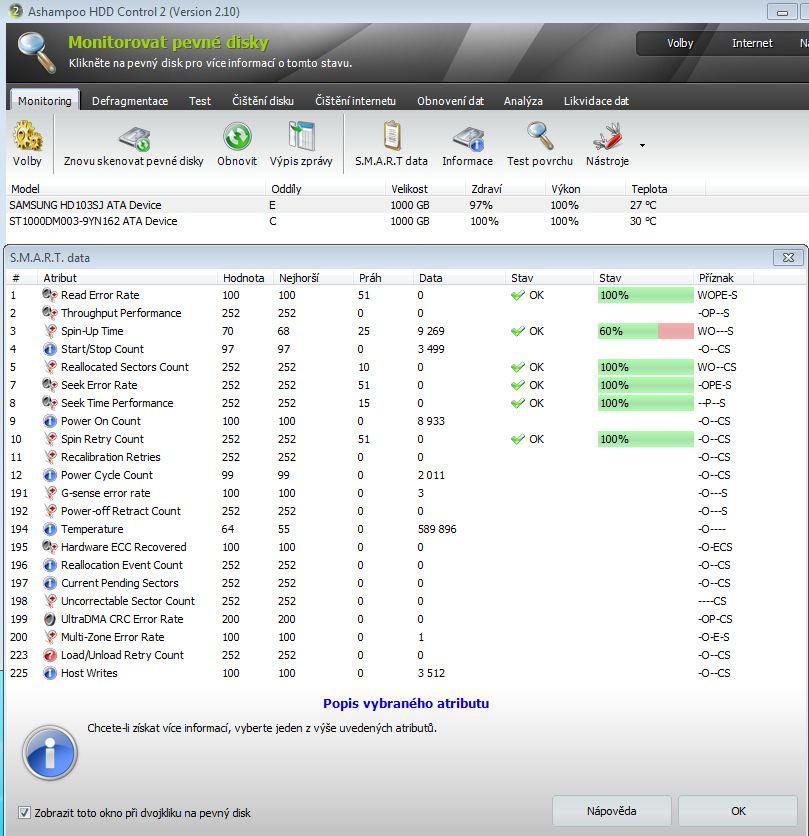809x836 pixels.
Task: Expand the Nástroje dropdown arrow
Action: coord(643,145)
